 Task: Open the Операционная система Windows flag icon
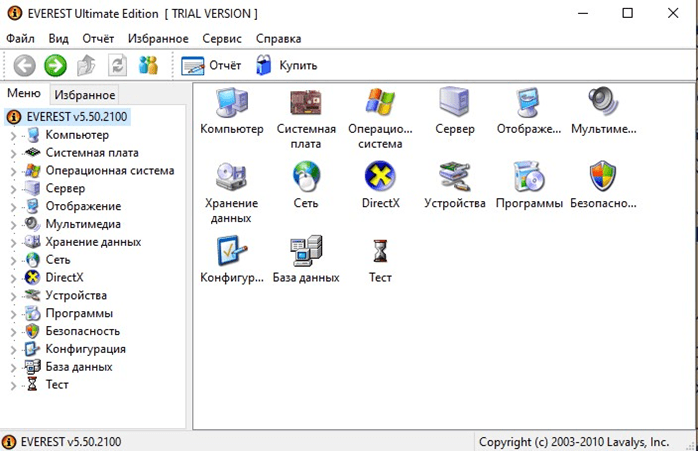(380, 103)
